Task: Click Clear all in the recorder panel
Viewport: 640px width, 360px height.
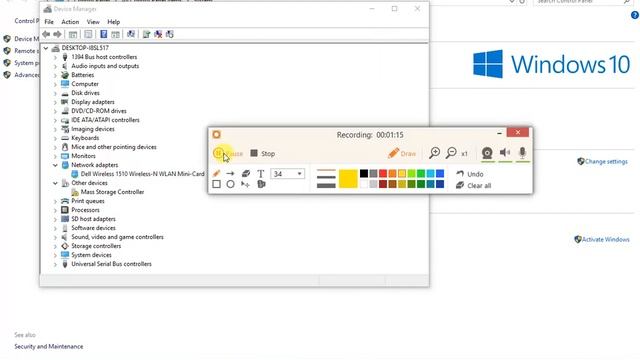Action: [x=473, y=185]
